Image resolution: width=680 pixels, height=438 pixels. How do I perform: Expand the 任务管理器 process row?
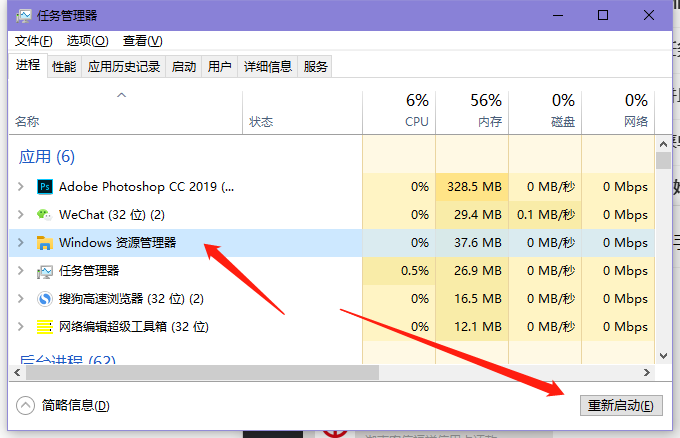tap(20, 271)
